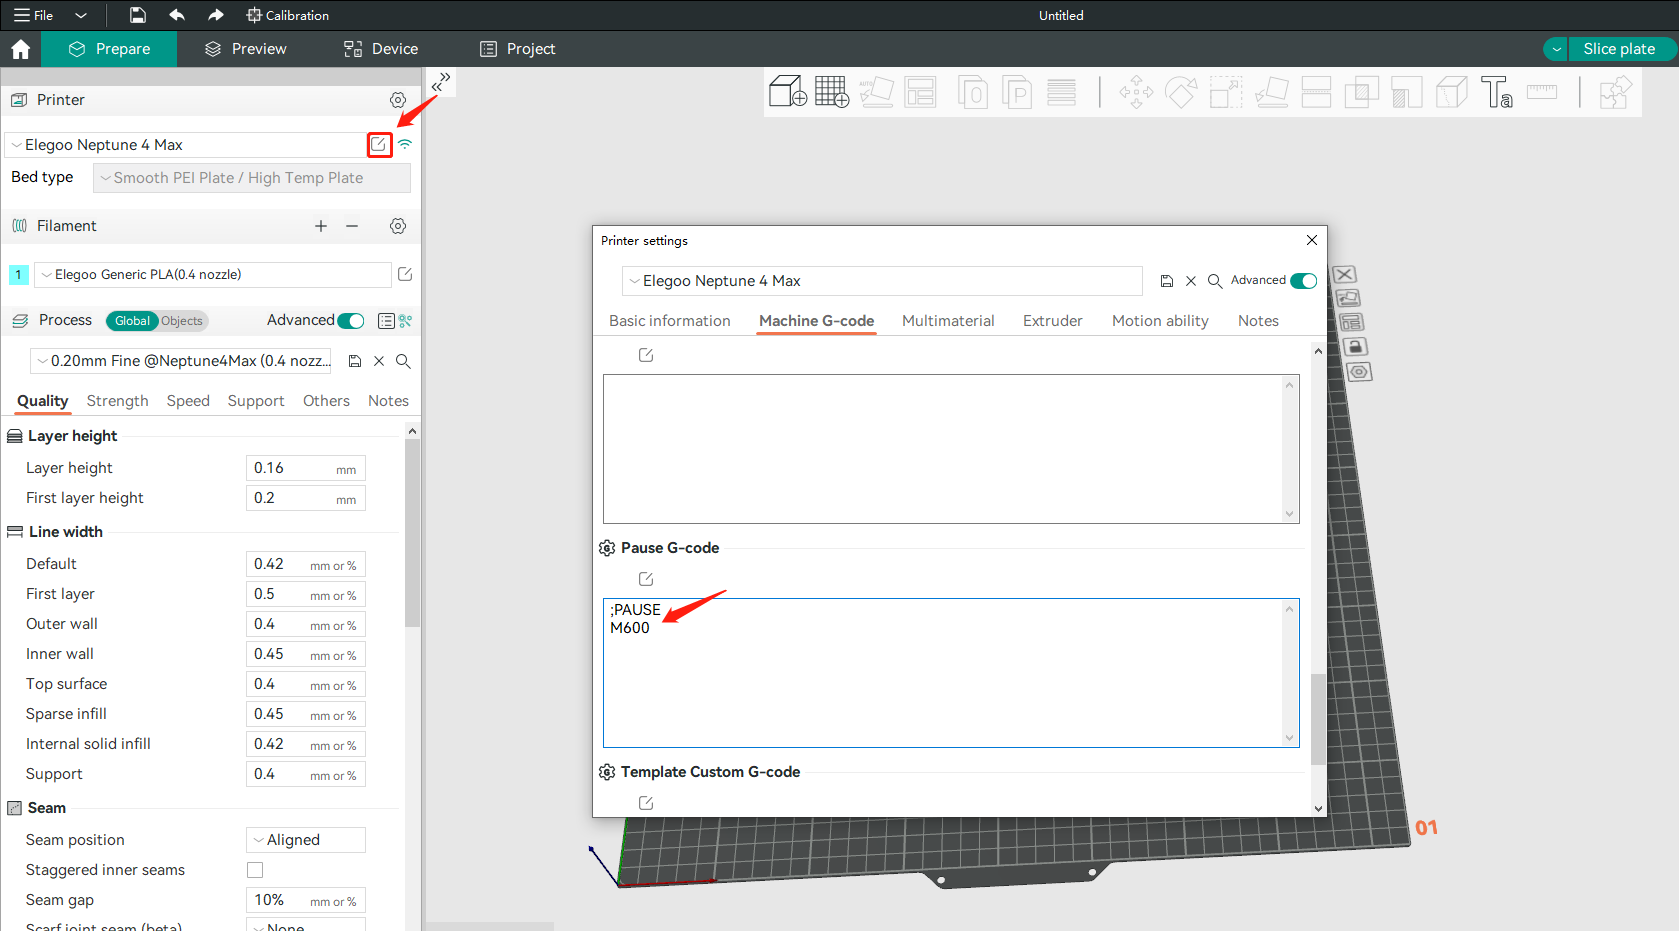Viewport: 1679px width, 931px height.
Task: Check the Staggered inner seams checkbox
Action: (x=255, y=870)
